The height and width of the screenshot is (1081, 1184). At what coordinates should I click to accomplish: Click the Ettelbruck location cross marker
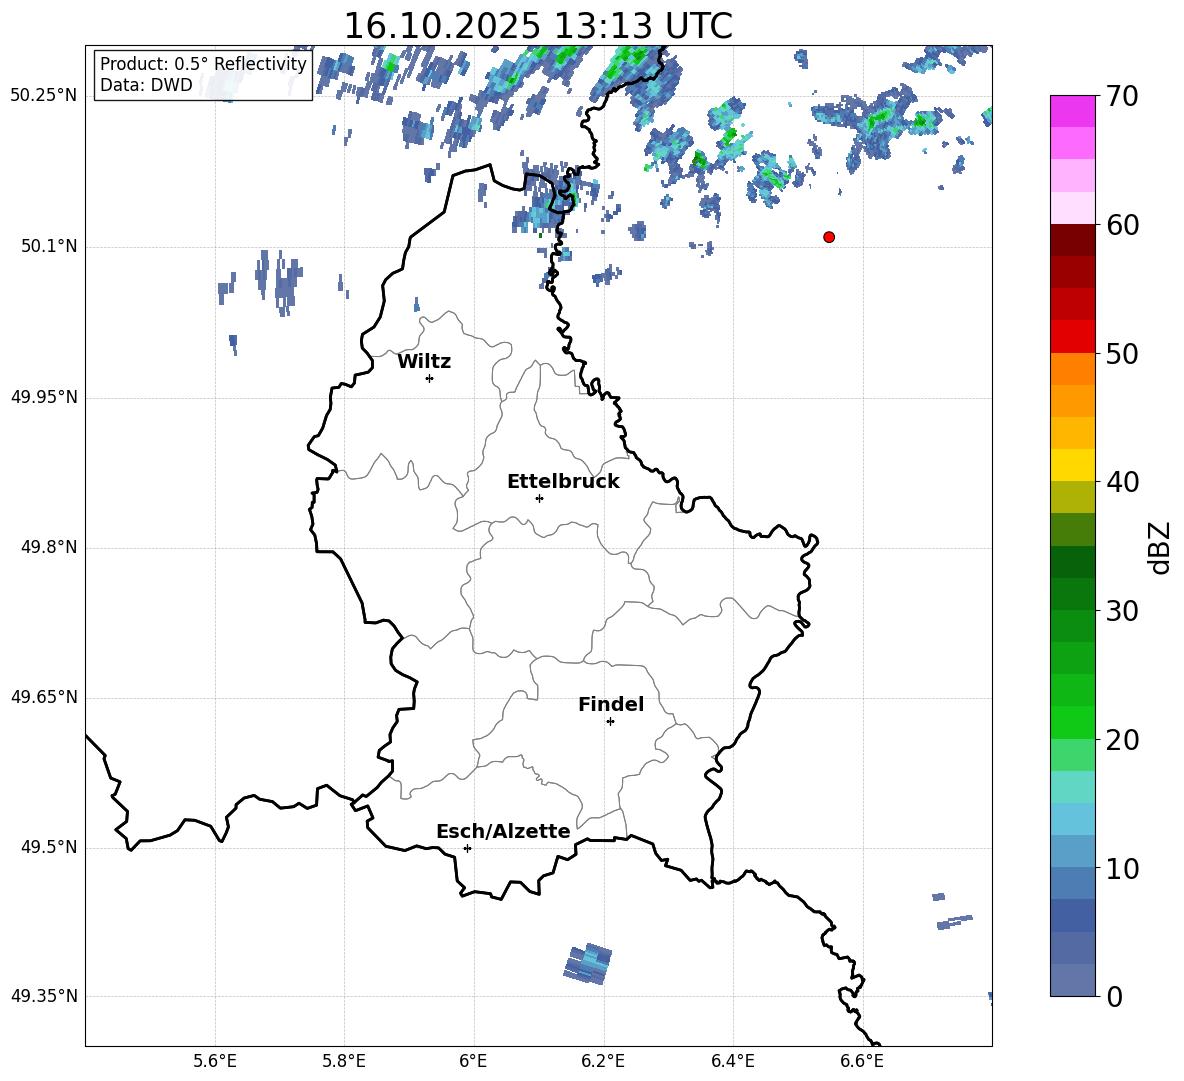(x=539, y=498)
